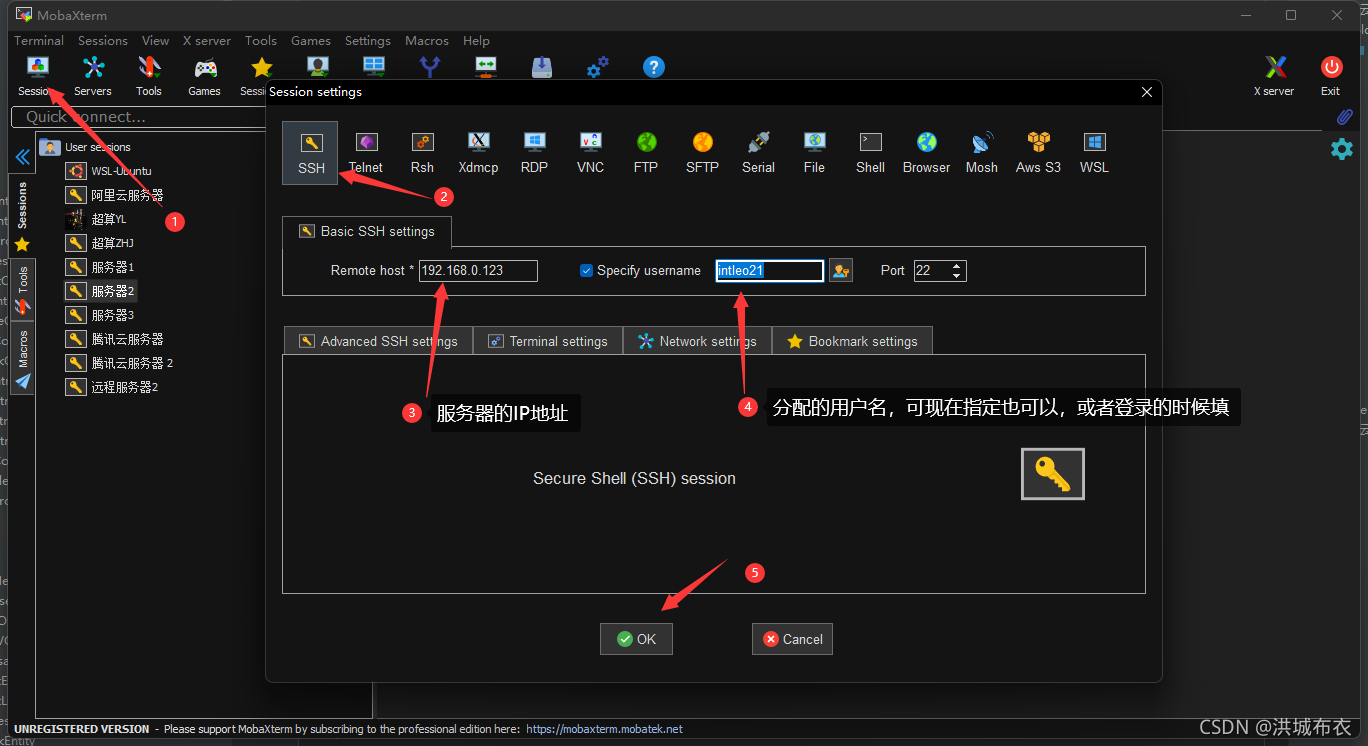Select the Serial session type
This screenshot has height=746, width=1368.
tap(758, 153)
